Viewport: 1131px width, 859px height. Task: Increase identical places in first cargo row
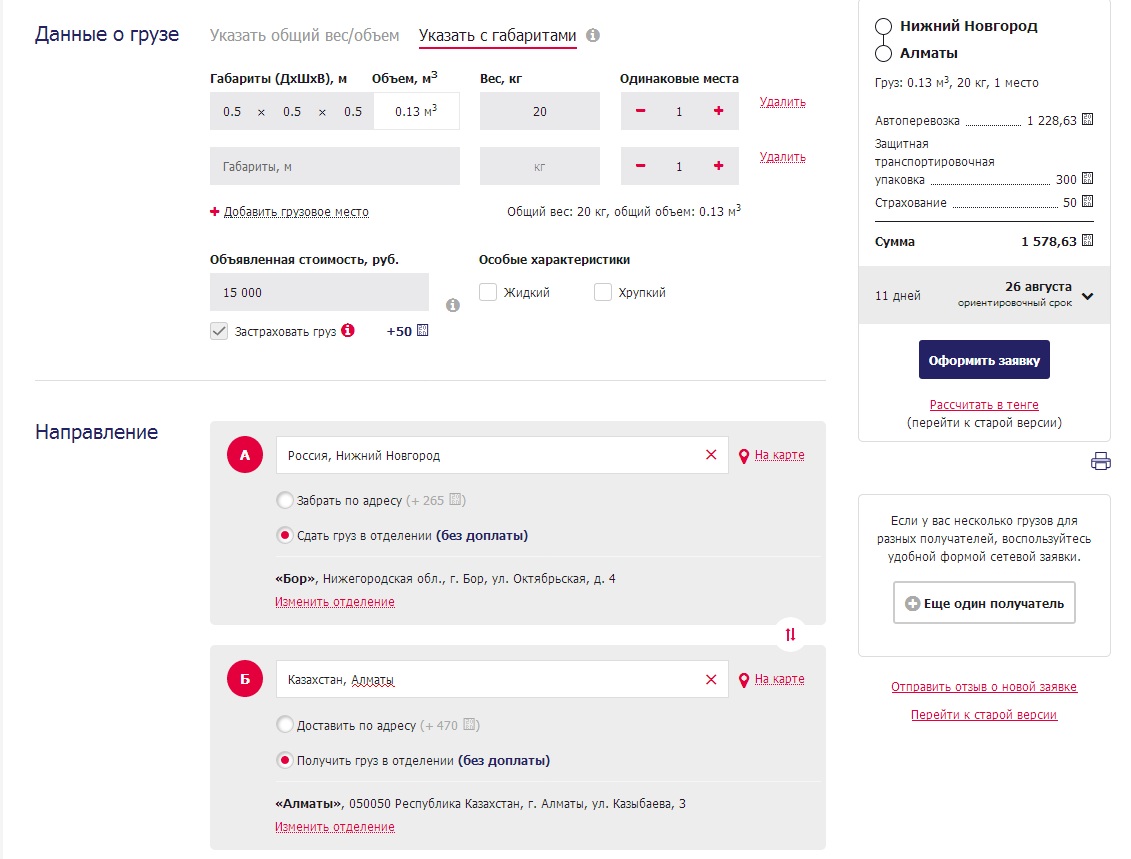(x=718, y=111)
